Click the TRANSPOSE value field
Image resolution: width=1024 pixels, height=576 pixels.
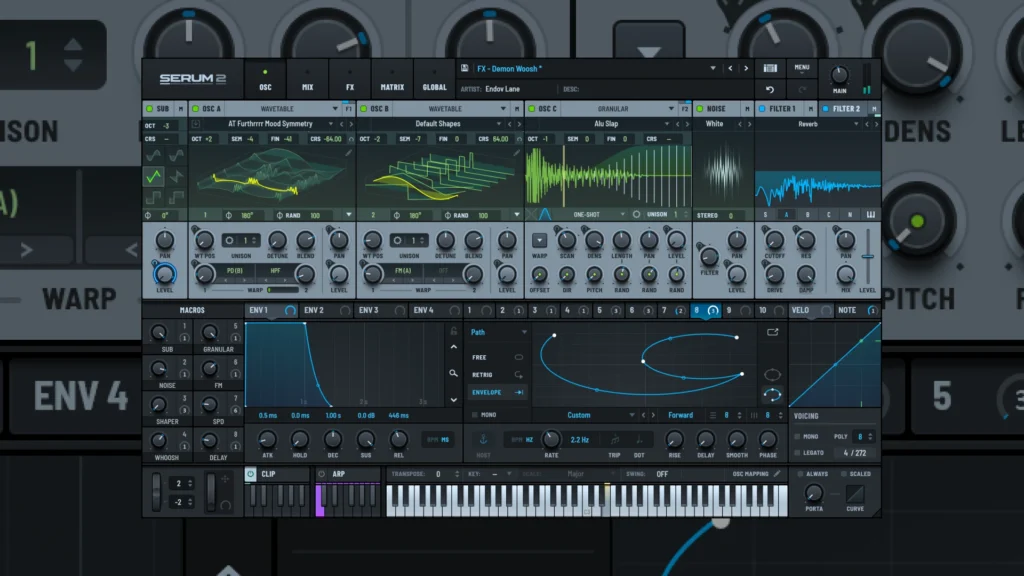438,474
